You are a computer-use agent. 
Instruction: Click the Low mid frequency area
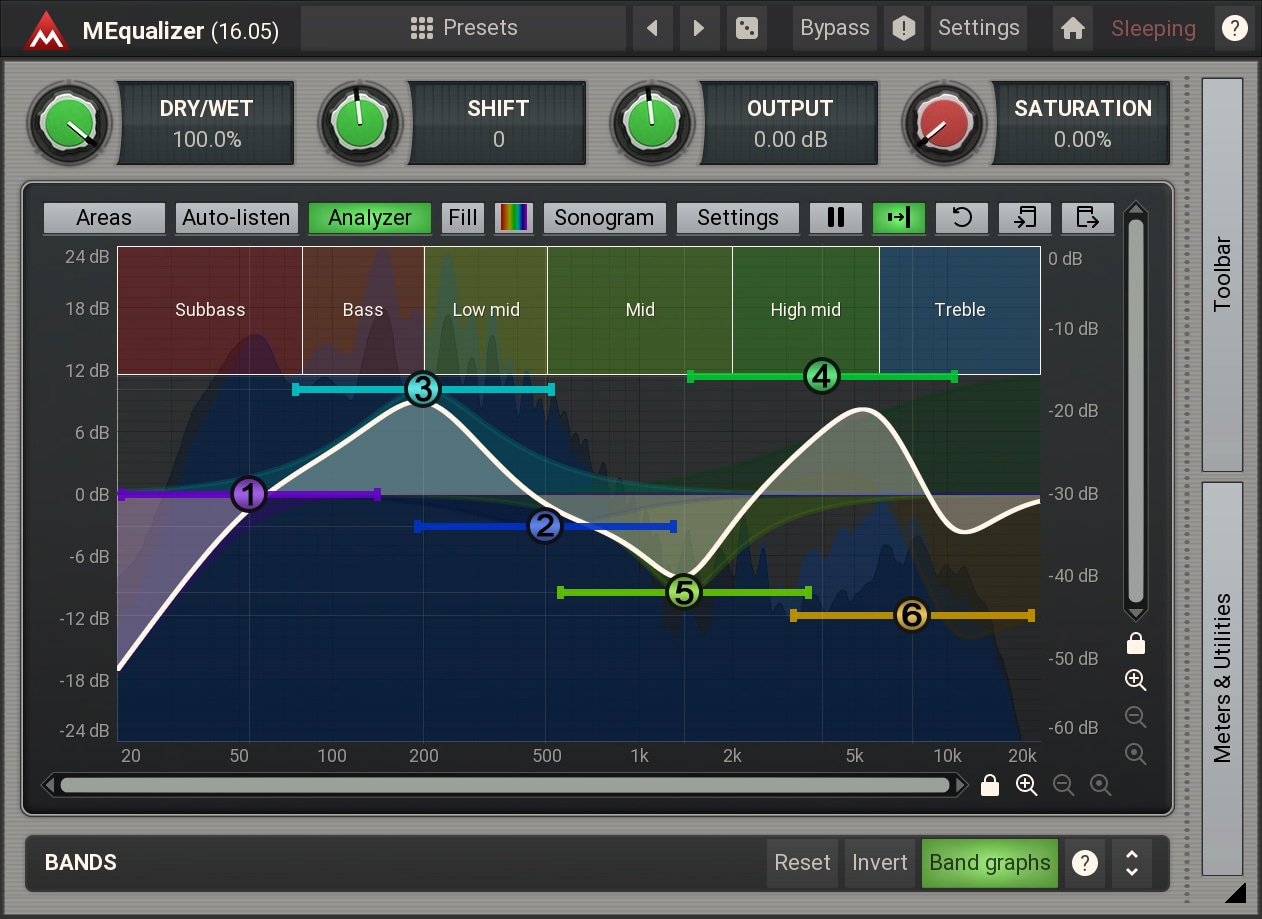[486, 310]
